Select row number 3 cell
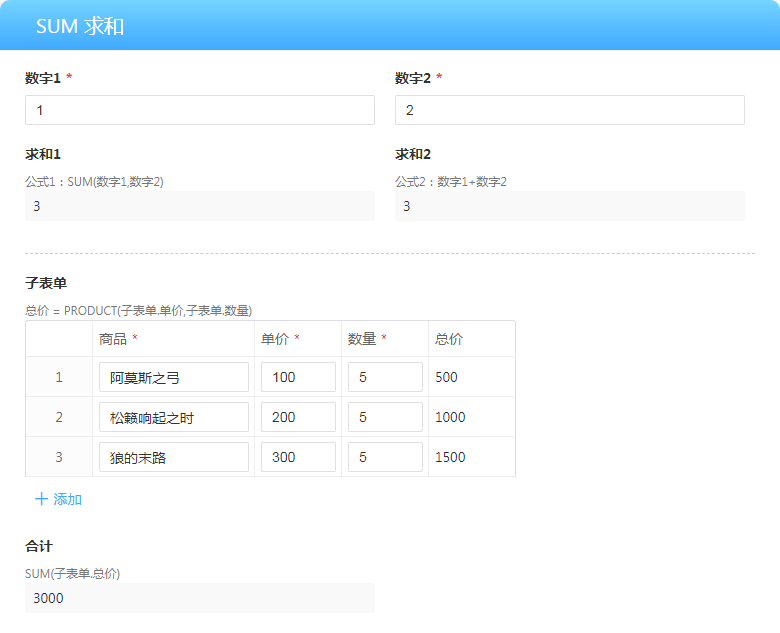 [x=59, y=457]
